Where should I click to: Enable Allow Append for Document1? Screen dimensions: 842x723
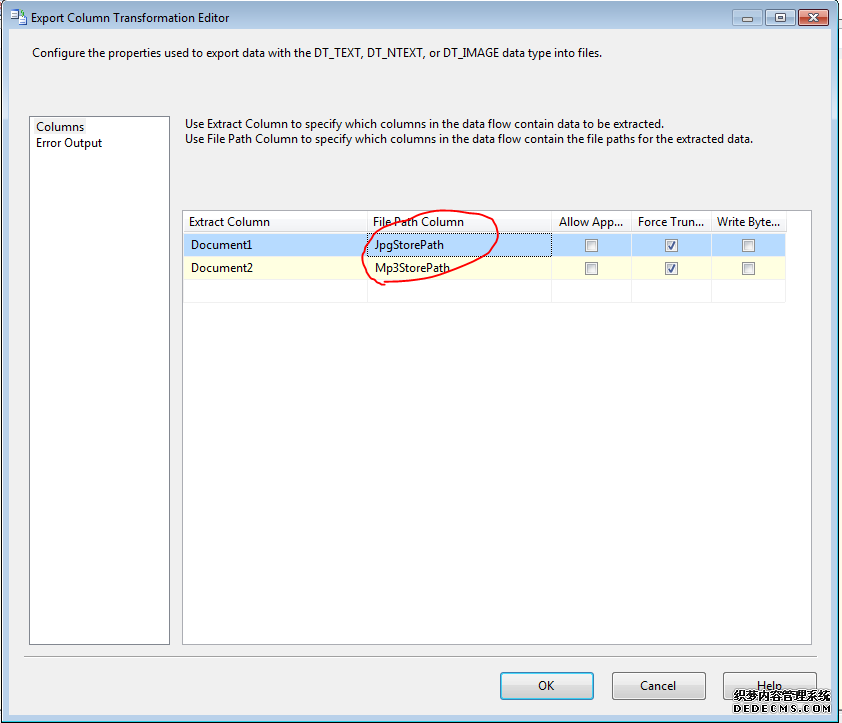tap(592, 246)
